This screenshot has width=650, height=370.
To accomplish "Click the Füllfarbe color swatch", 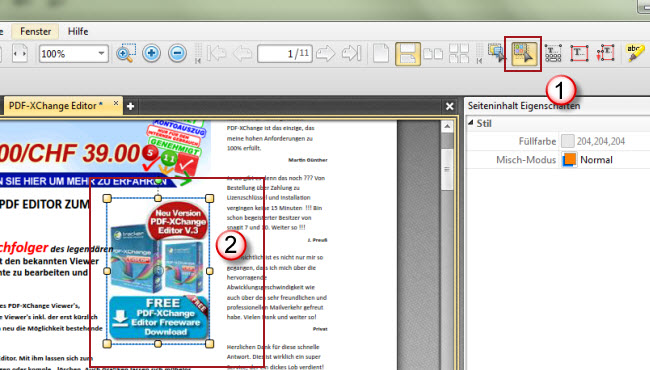I will 568,141.
